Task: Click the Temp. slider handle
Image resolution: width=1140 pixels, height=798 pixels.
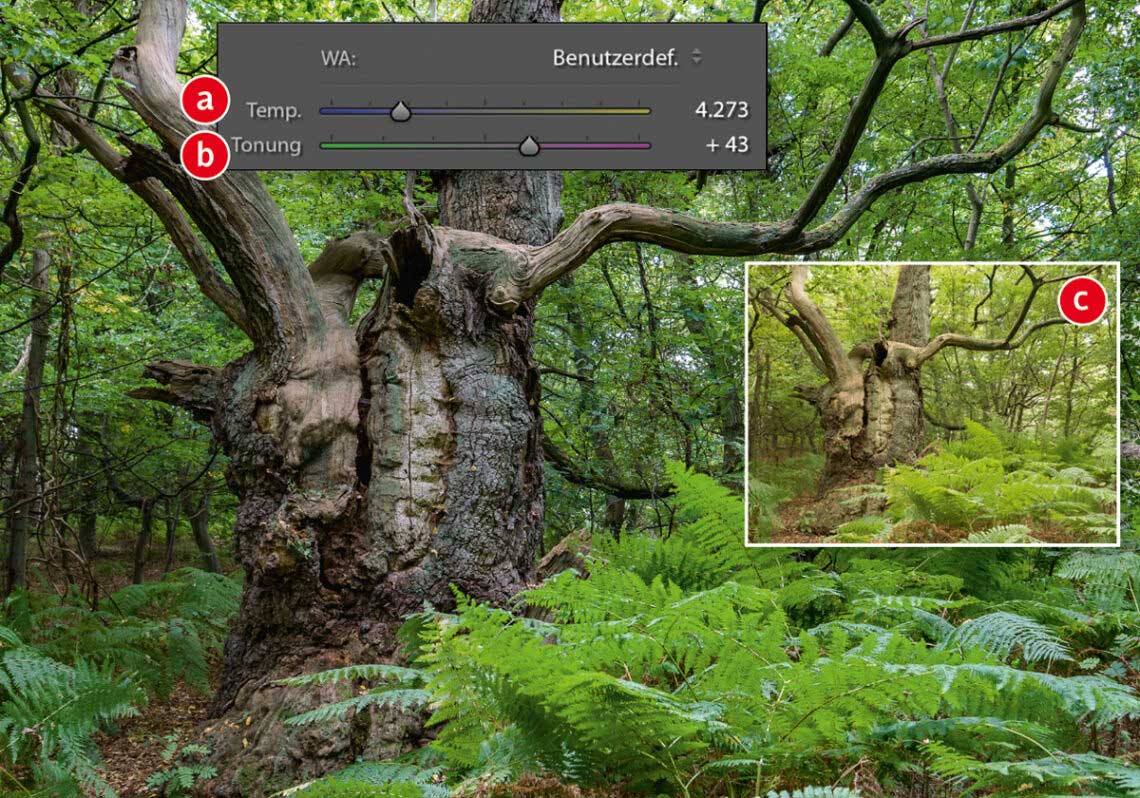Action: tap(400, 111)
